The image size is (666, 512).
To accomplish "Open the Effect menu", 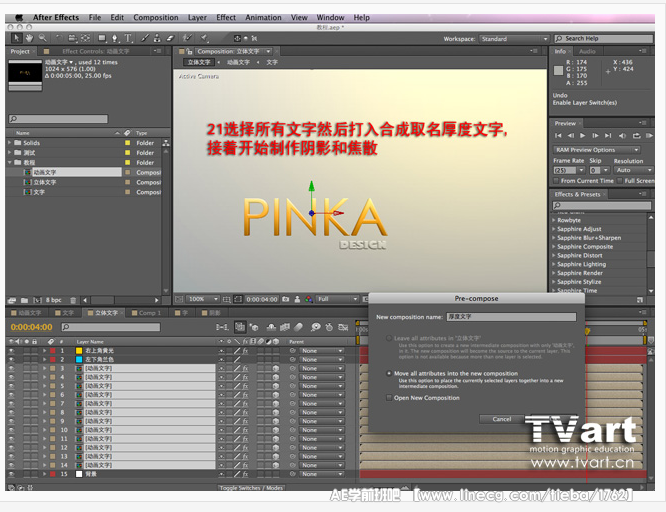I will tap(226, 17).
